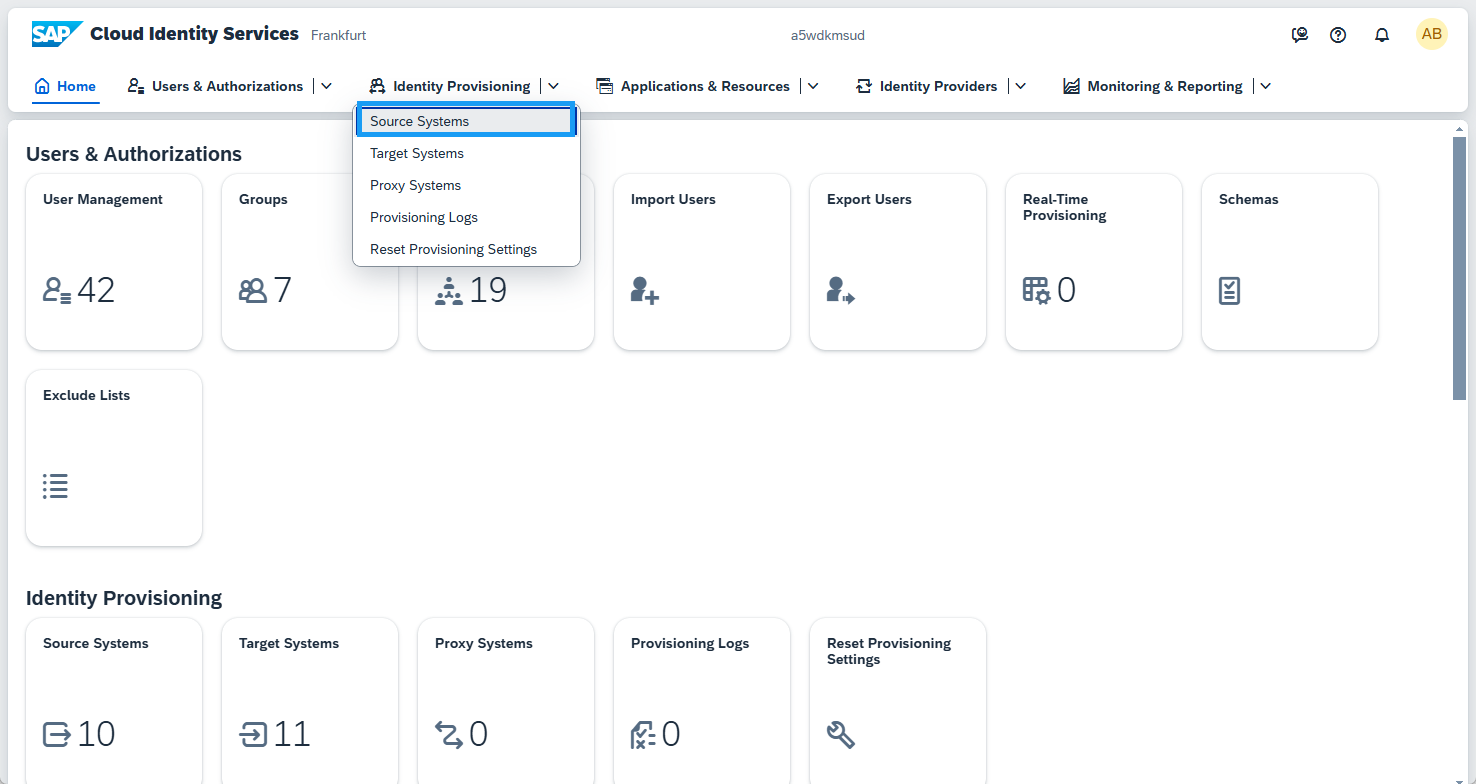Click the user count 42
1476x784 pixels.
tap(96, 290)
